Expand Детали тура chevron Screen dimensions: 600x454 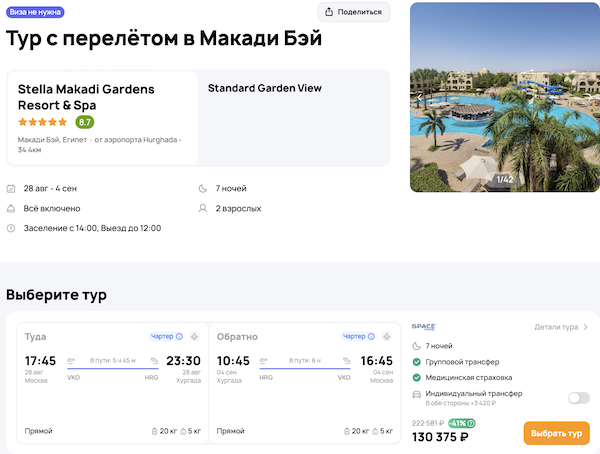click(x=561, y=327)
